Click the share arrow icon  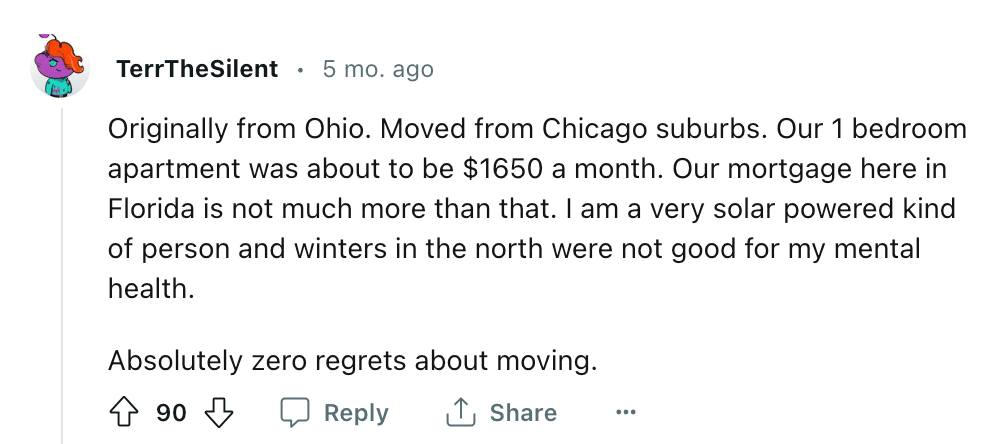(461, 413)
